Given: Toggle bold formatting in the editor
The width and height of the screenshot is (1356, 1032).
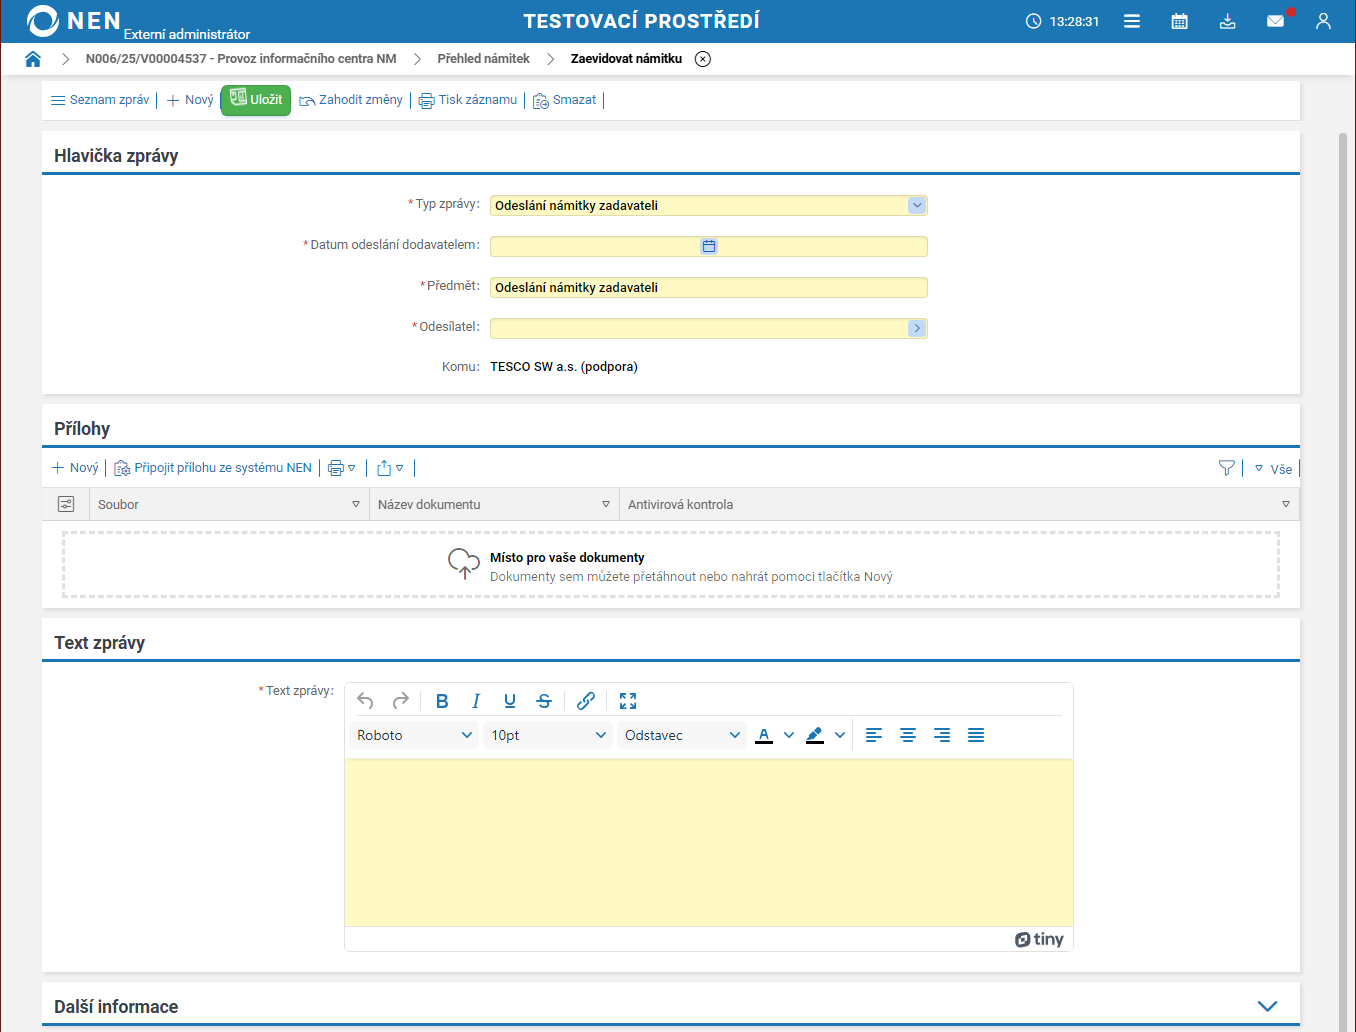Looking at the screenshot, I should click(442, 701).
